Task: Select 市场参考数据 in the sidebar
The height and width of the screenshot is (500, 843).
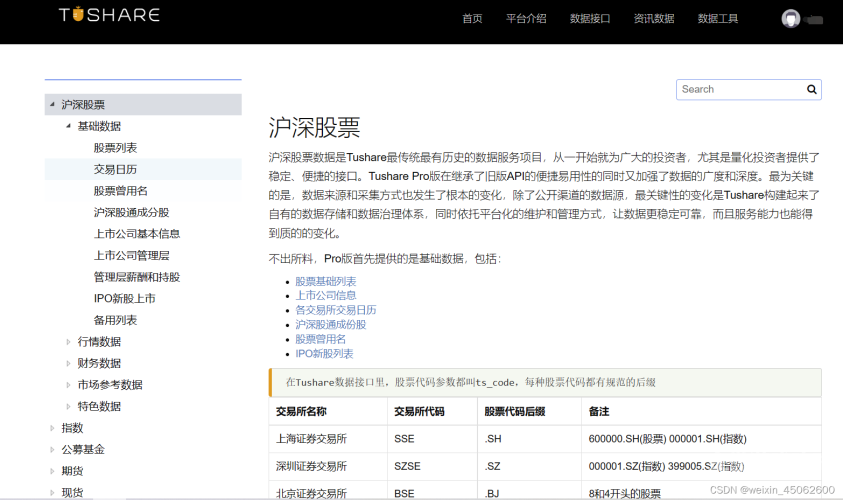Action: coord(110,384)
